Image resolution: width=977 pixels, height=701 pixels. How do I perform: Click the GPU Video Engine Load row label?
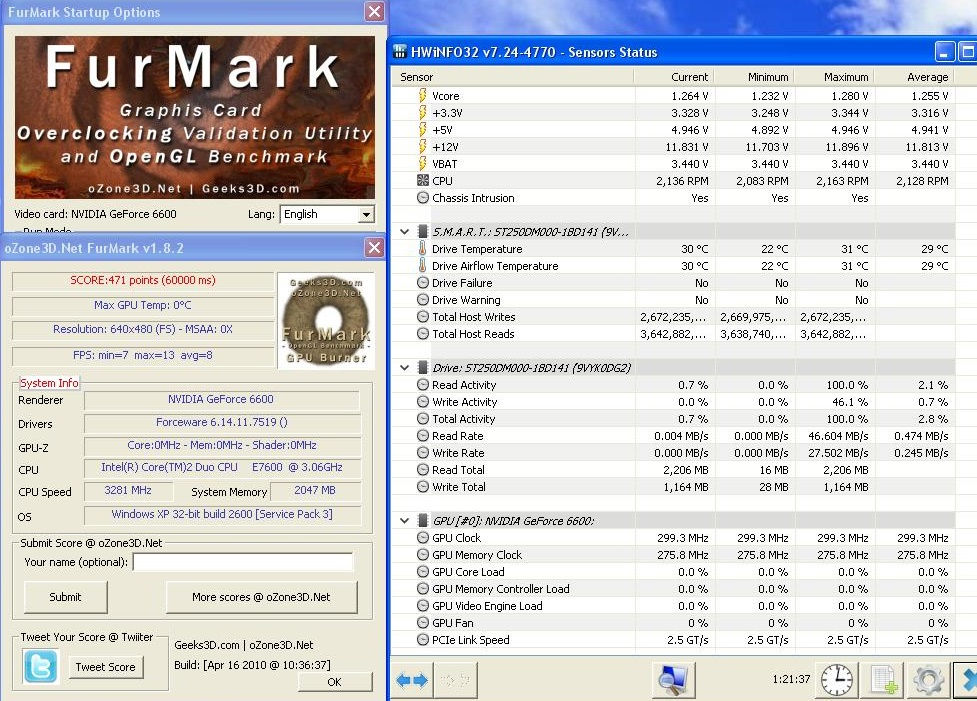point(487,606)
